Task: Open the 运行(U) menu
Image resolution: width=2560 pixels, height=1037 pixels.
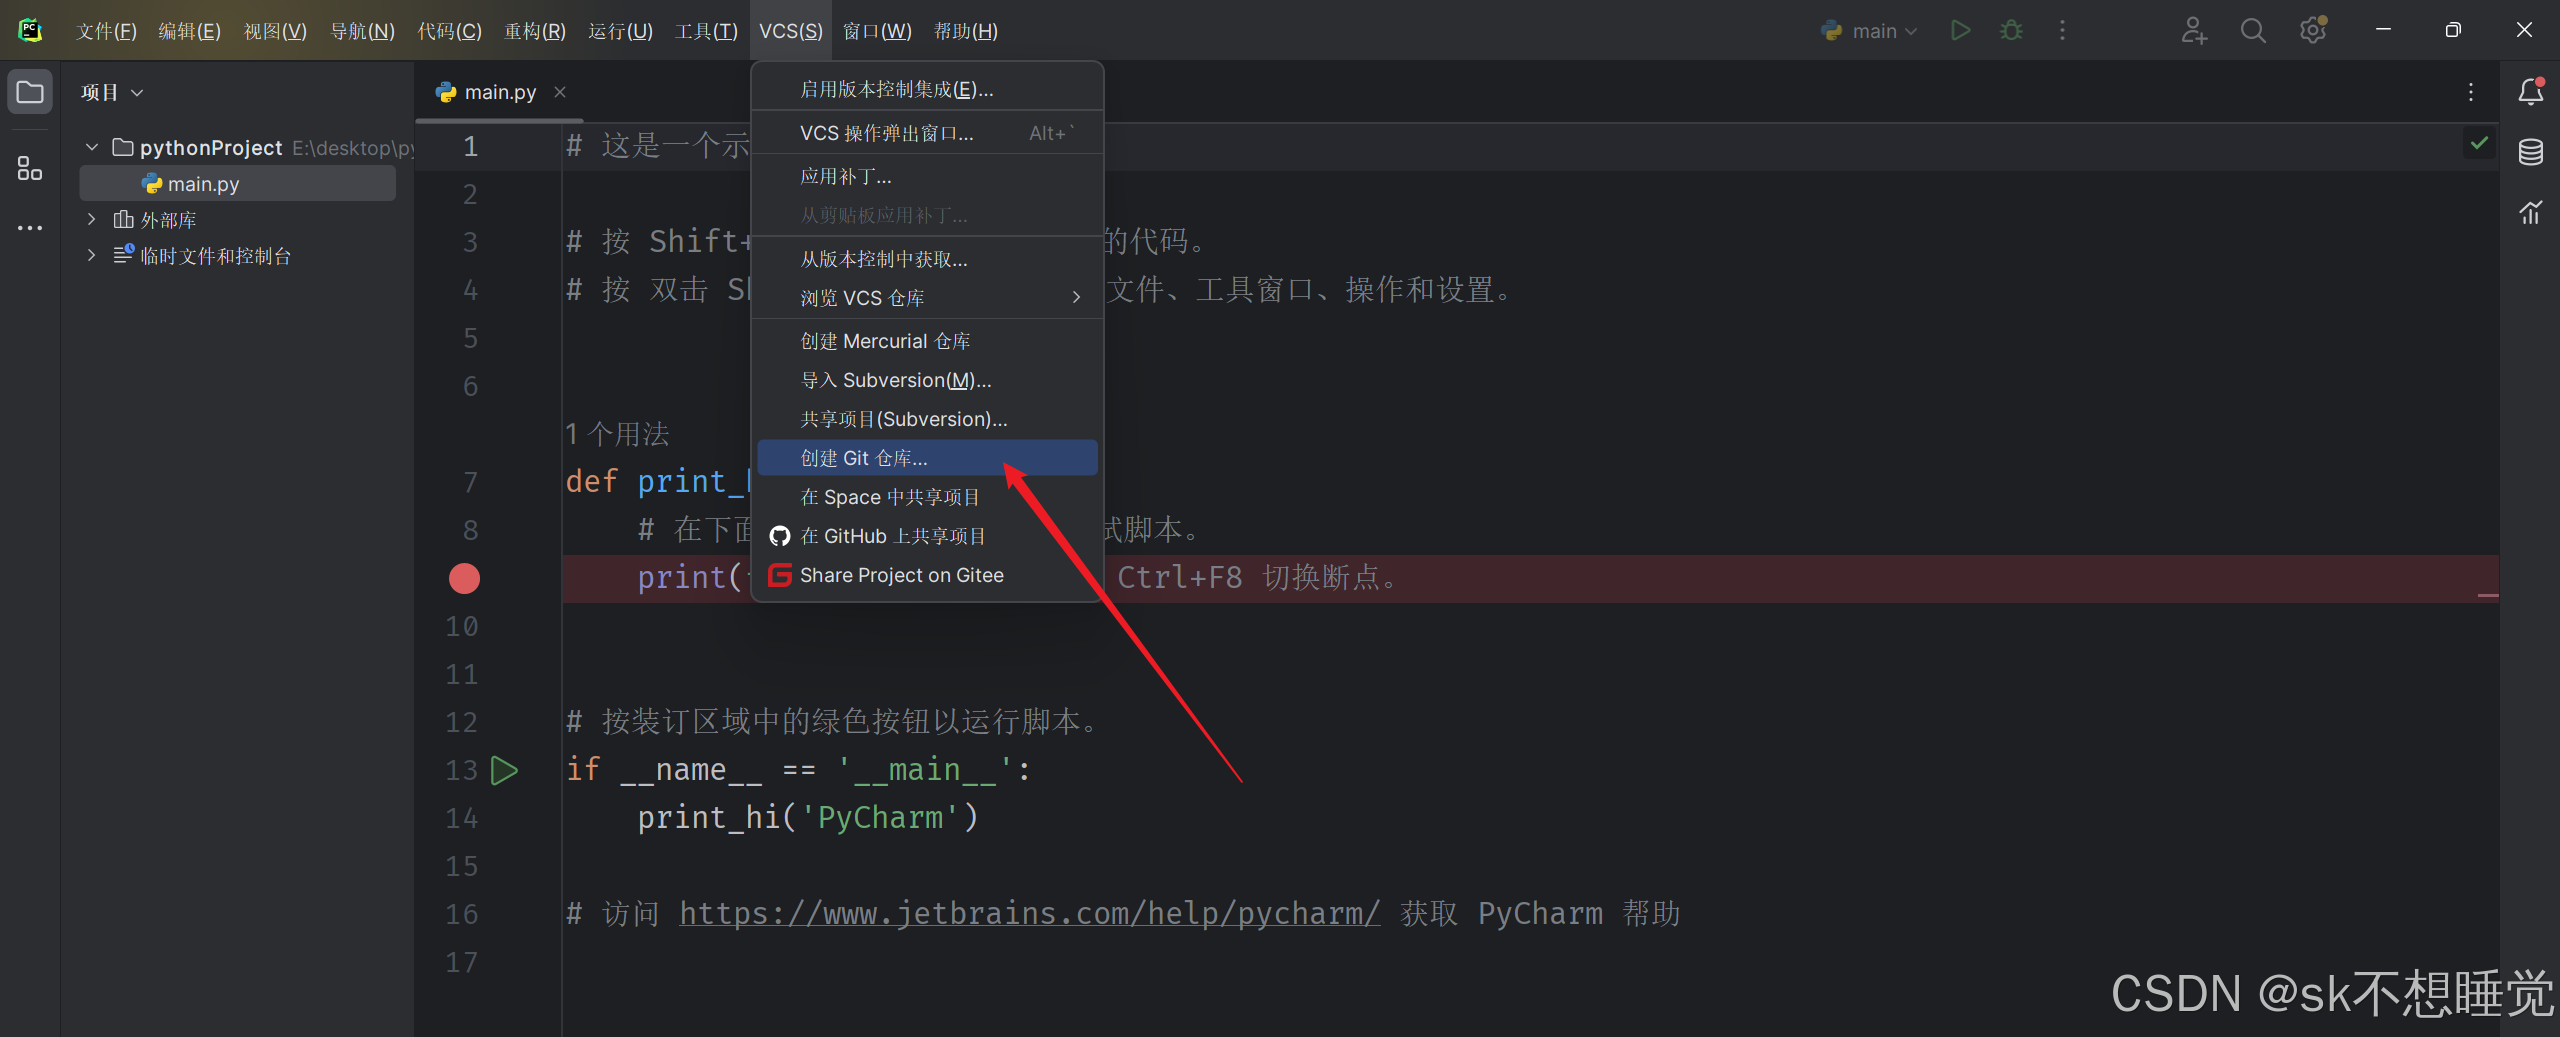Action: [x=620, y=31]
